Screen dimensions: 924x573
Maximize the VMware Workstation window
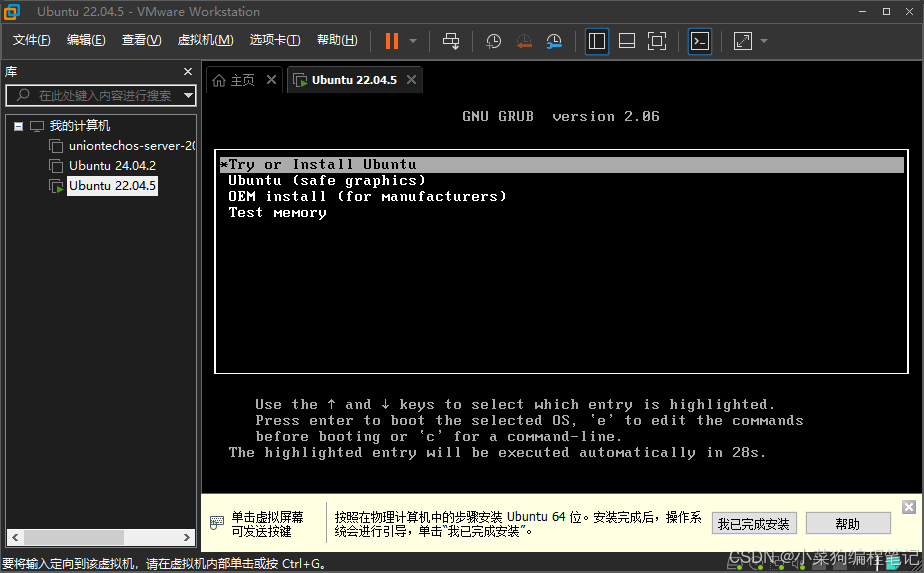tap(886, 11)
